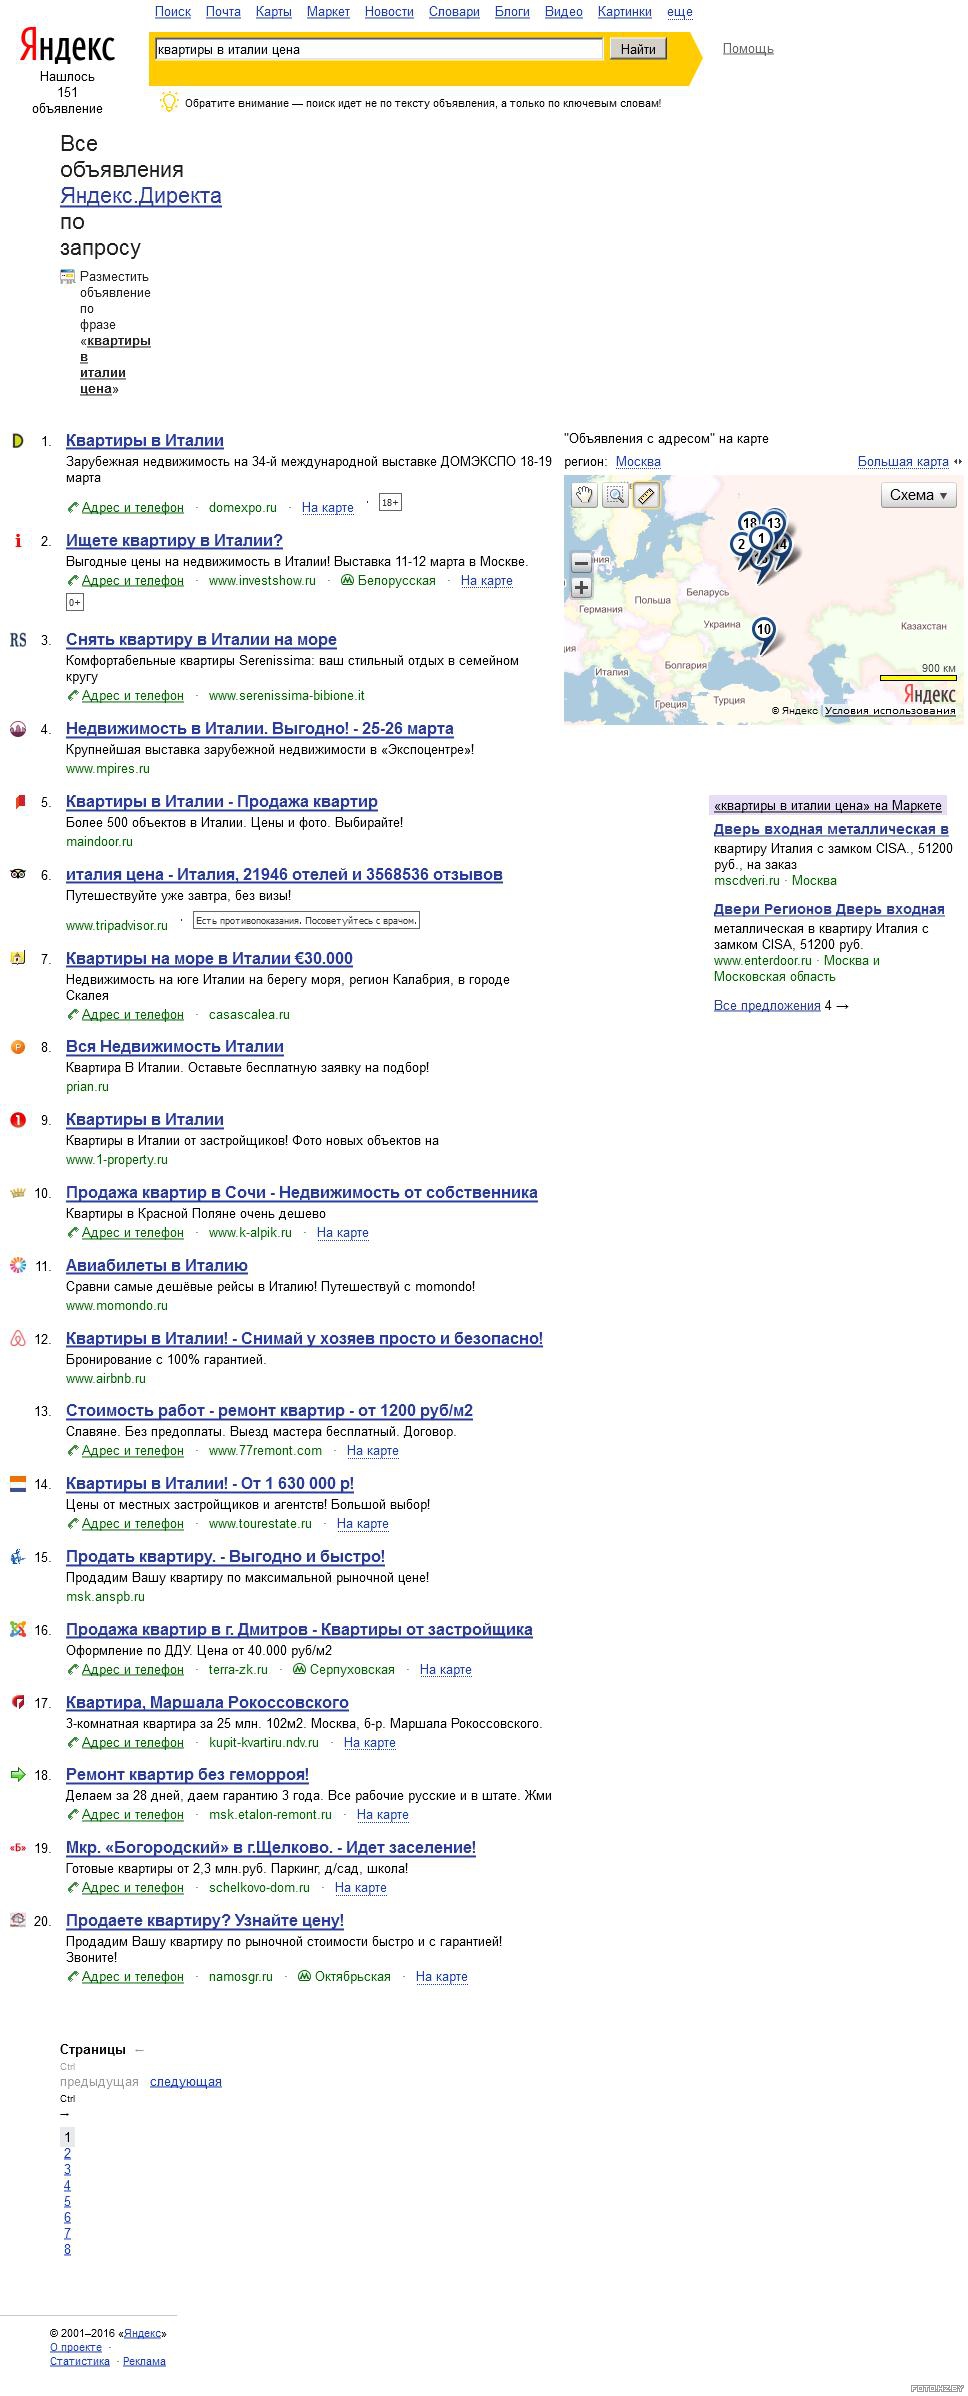This screenshot has height=2396, width=968.
Task: Open the ad 'Ищете квартиру в Италии?'
Action: pos(174,541)
